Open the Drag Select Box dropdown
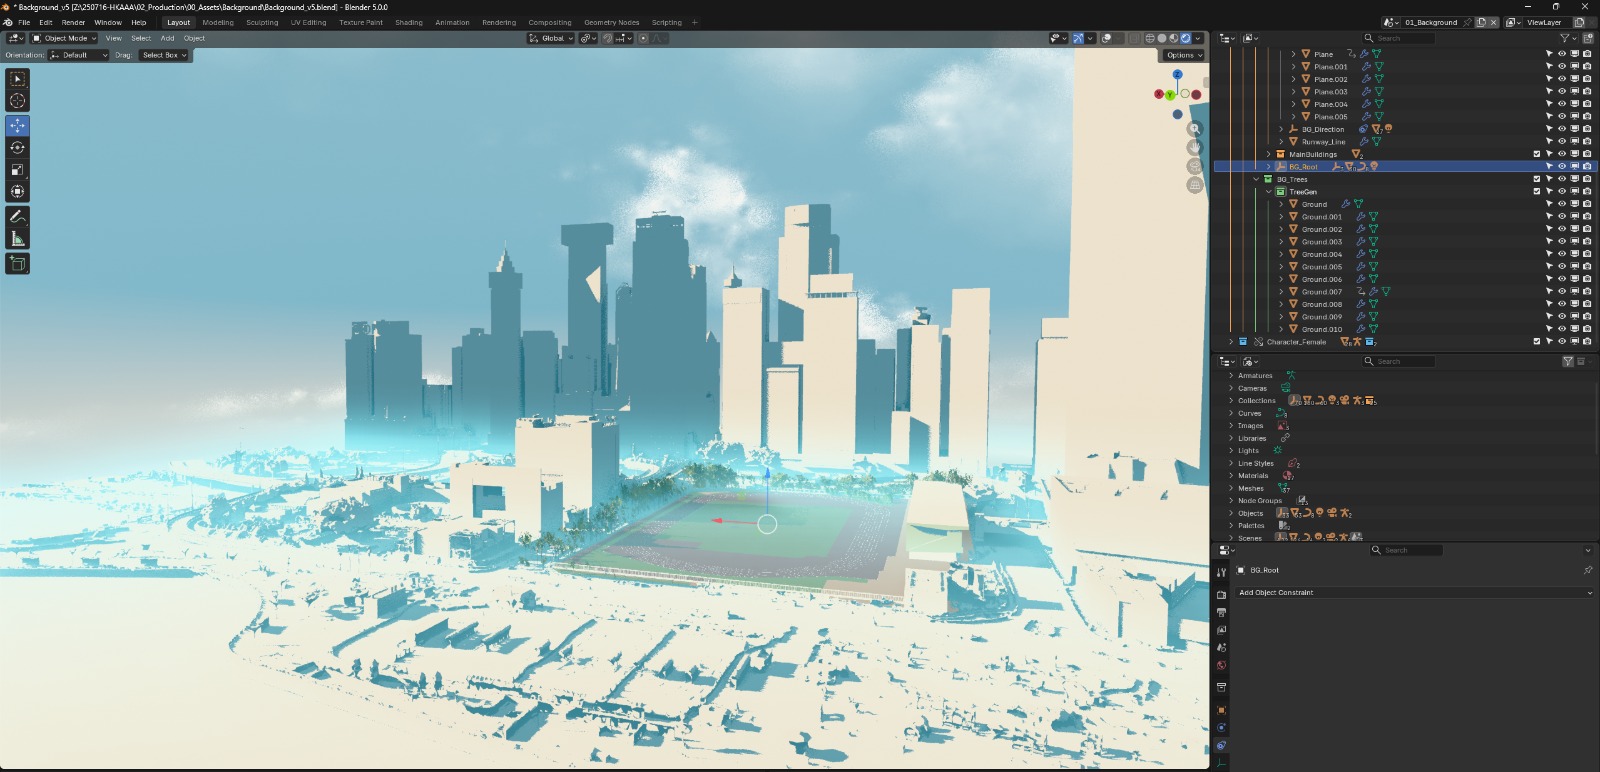This screenshot has height=772, width=1600. [164, 55]
